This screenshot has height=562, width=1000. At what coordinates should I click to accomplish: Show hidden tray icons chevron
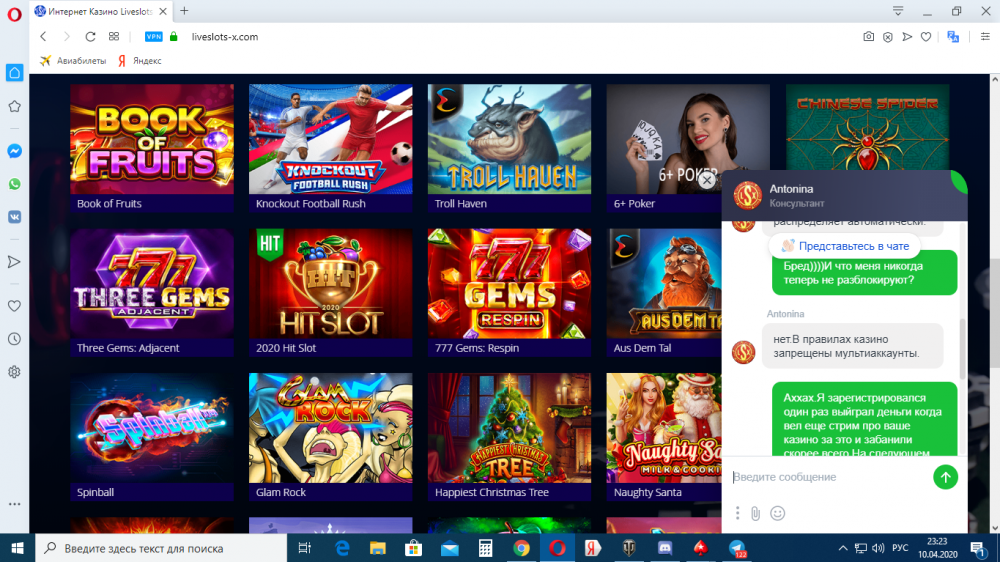(x=842, y=548)
